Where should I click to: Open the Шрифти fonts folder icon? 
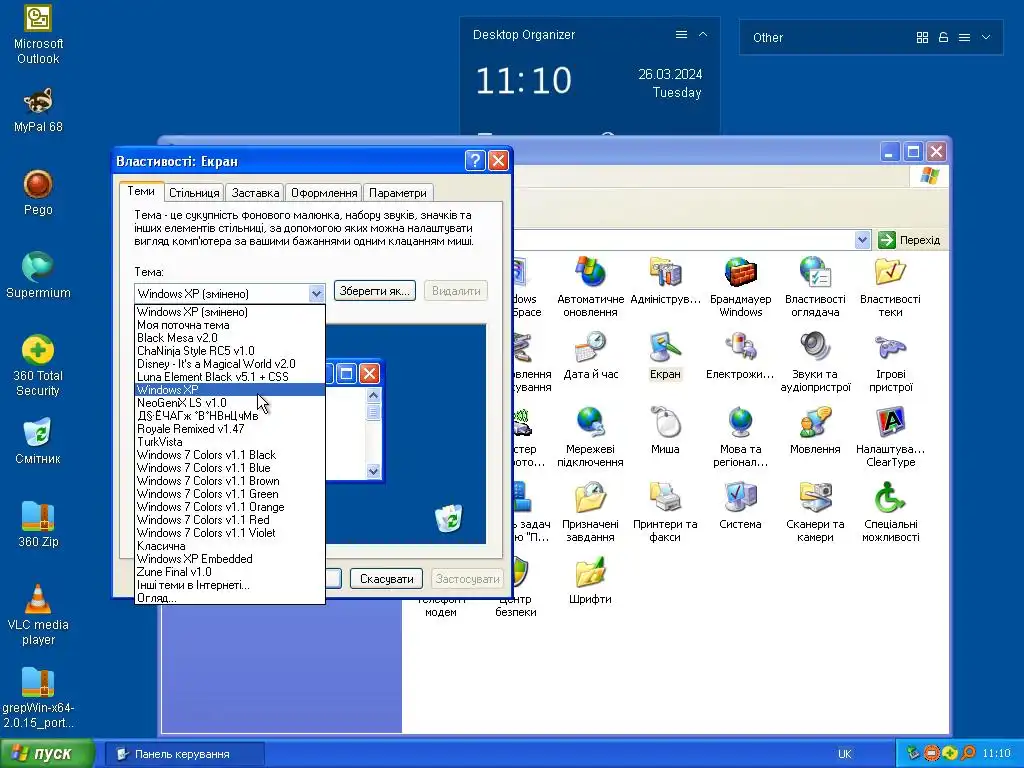coord(590,581)
